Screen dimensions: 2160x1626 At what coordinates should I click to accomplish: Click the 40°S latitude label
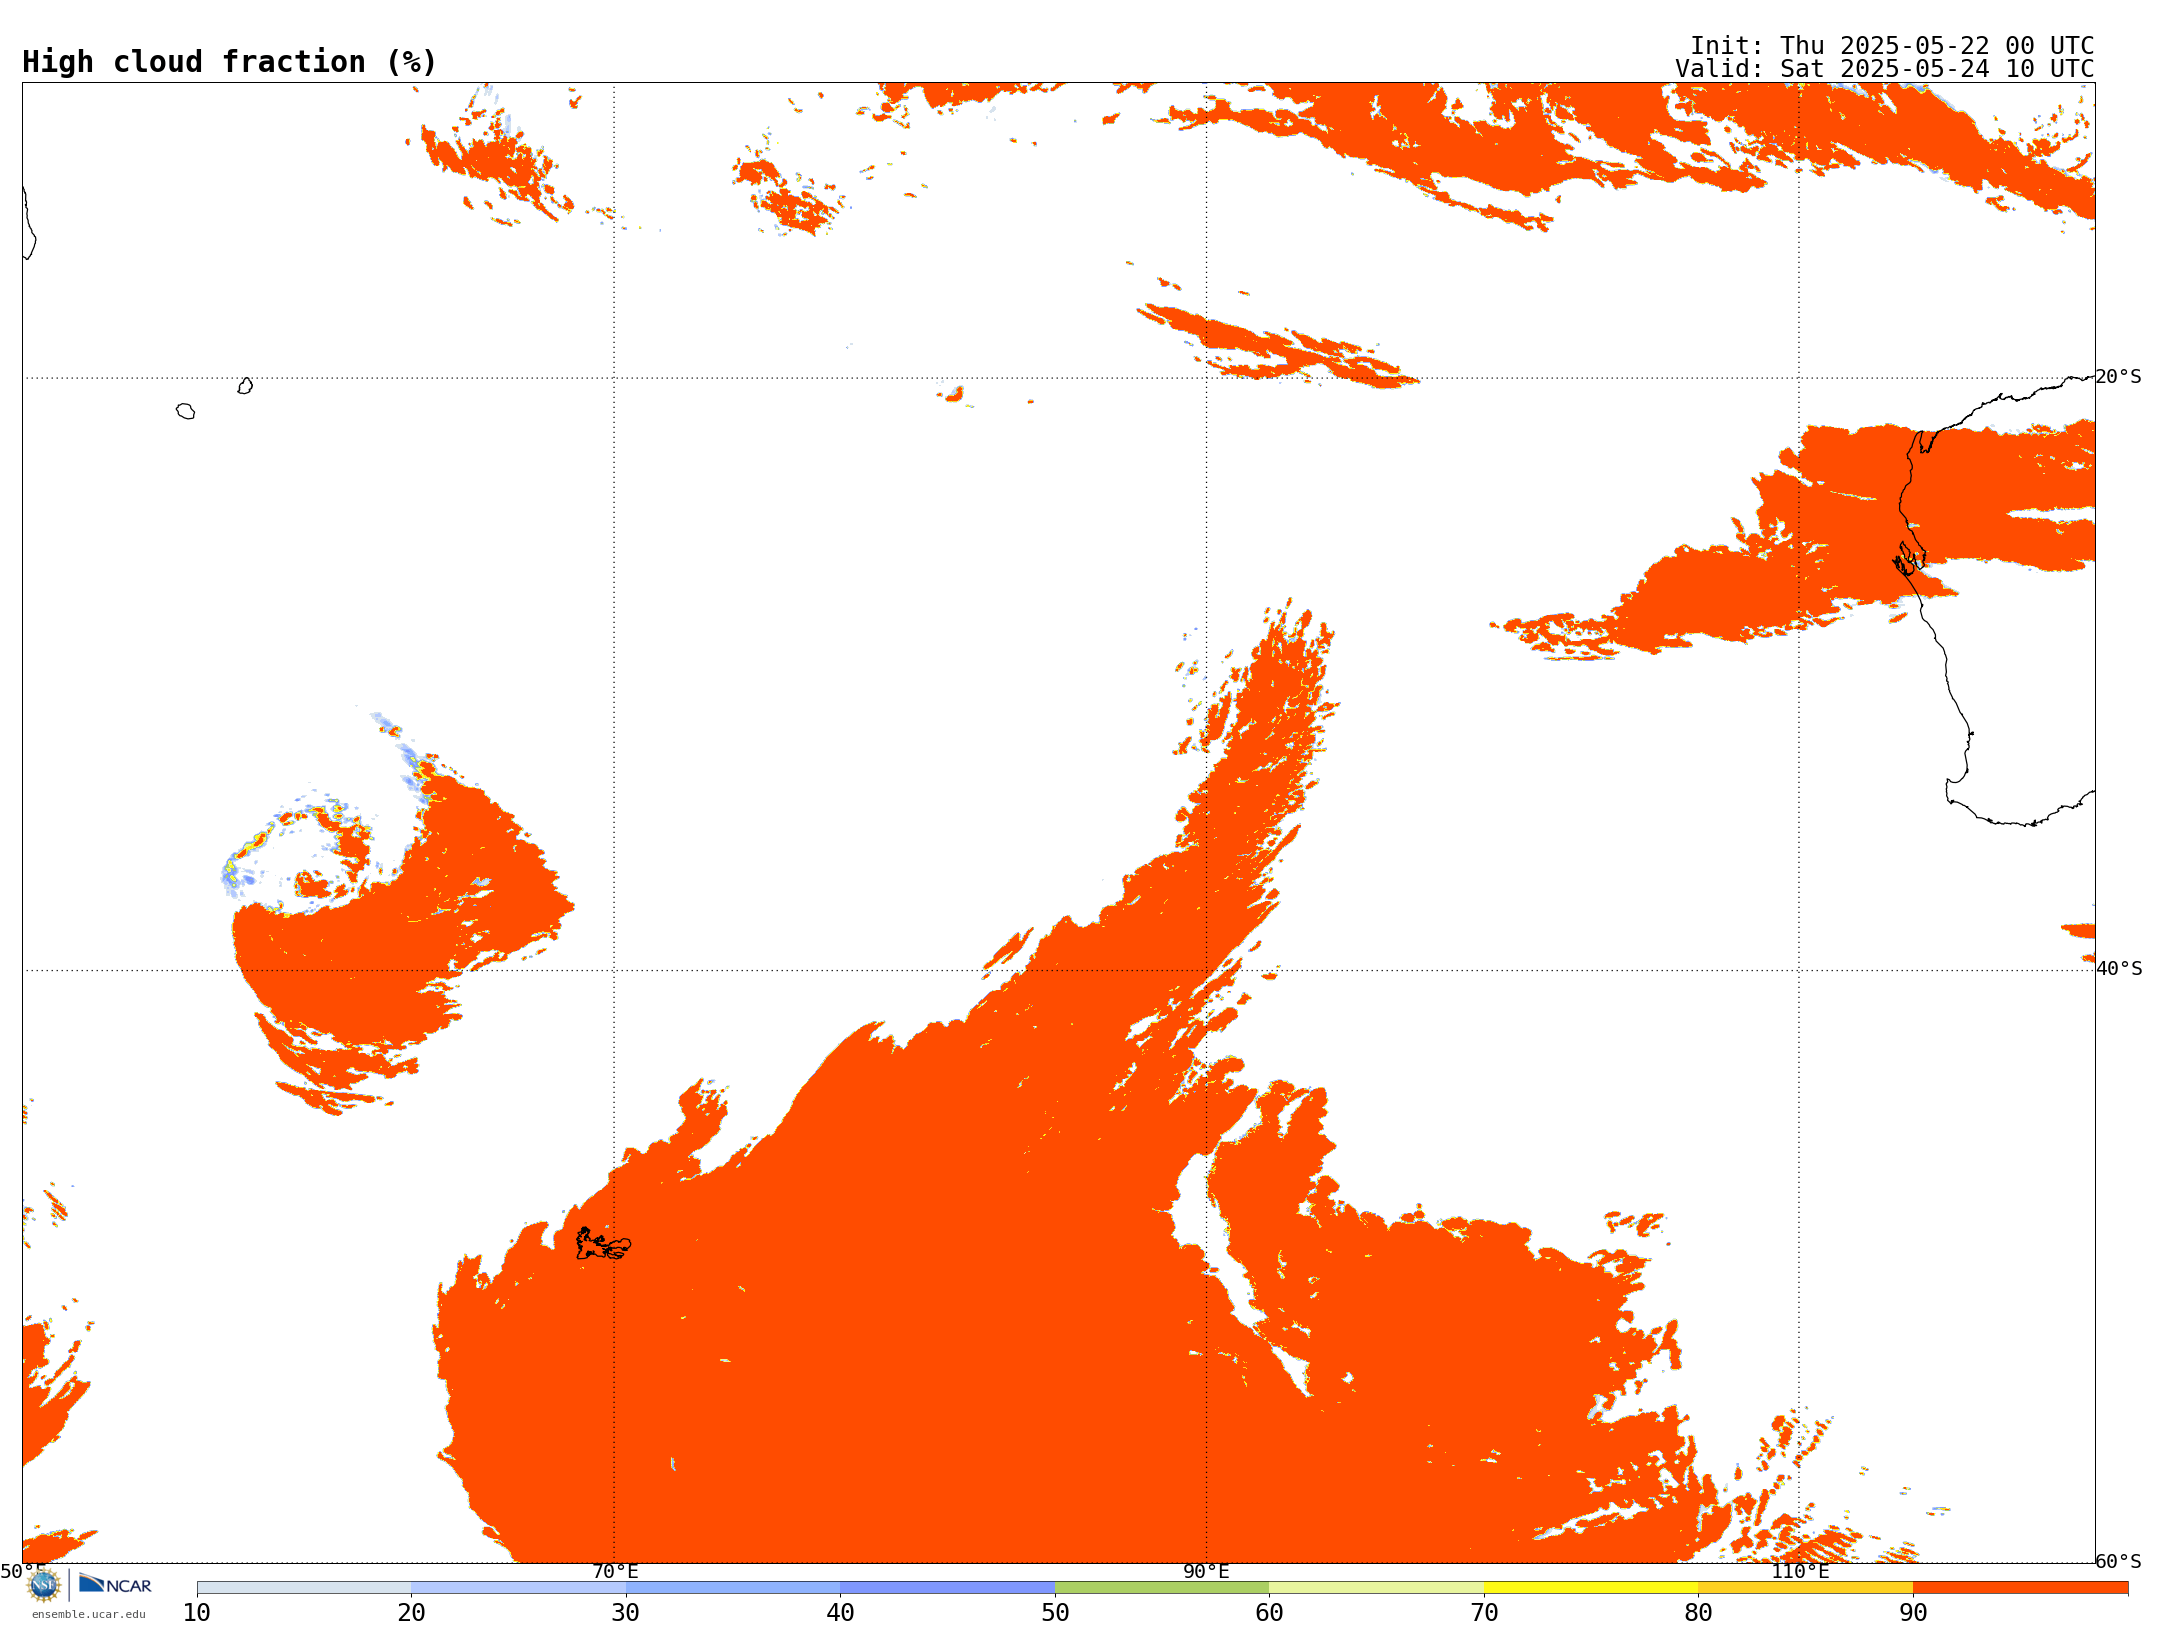pos(2119,969)
